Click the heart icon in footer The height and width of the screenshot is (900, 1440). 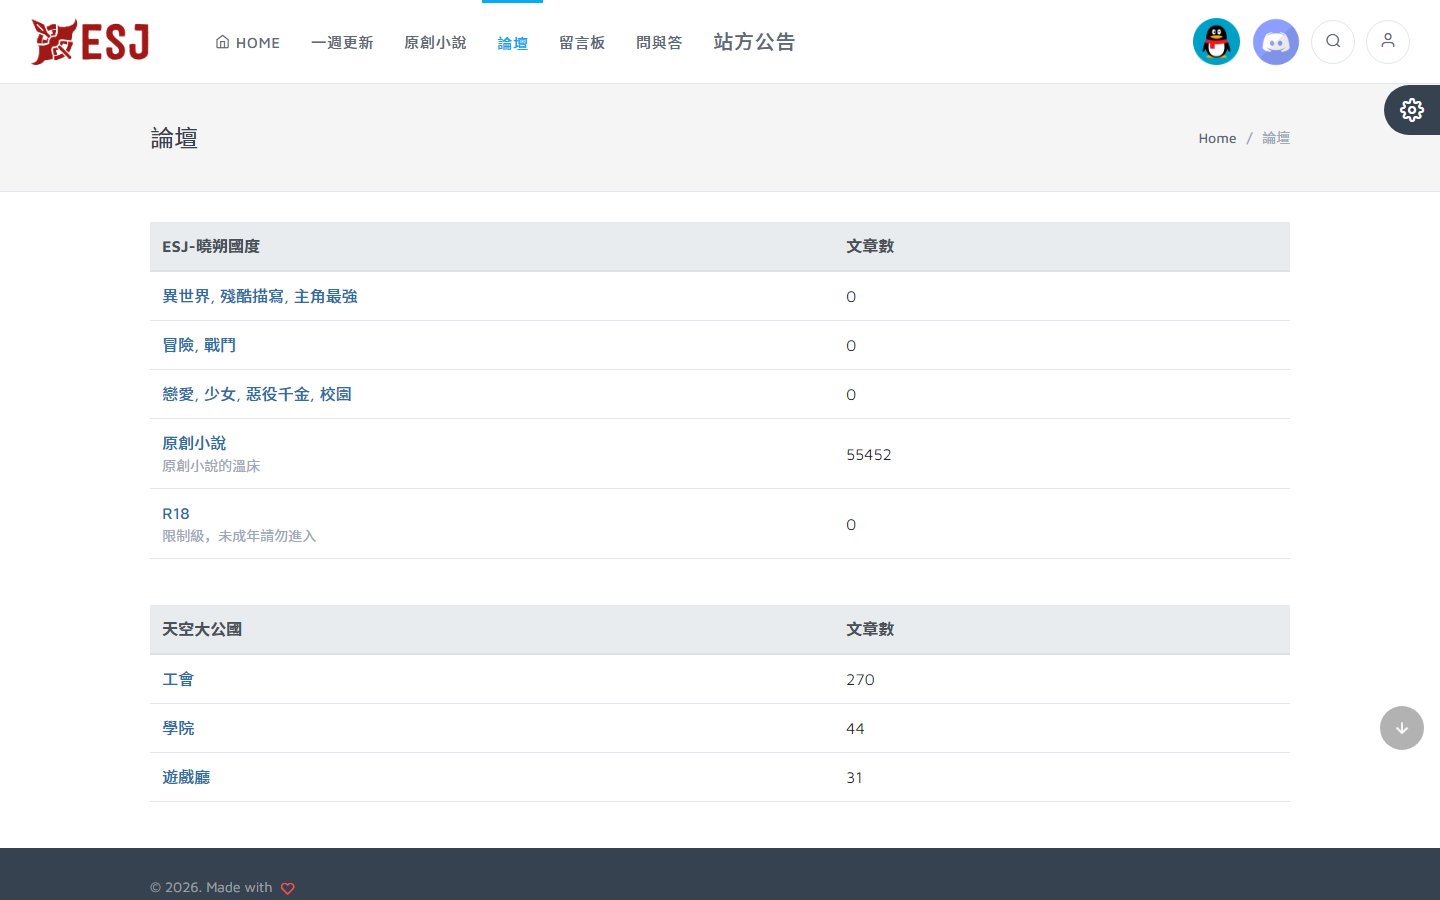pyautogui.click(x=288, y=888)
